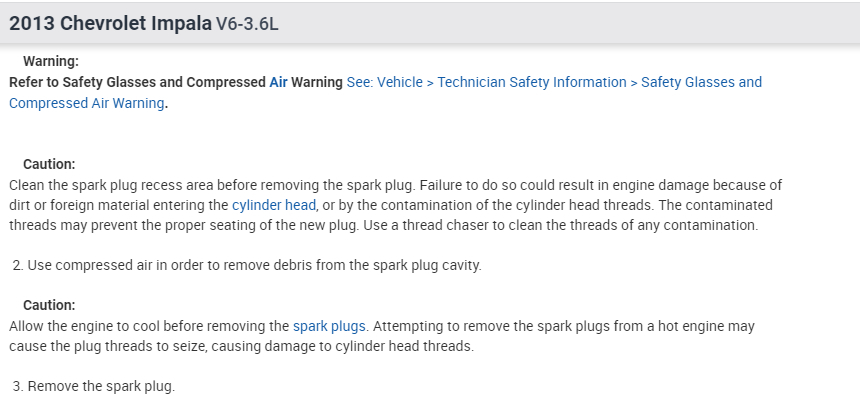
Task: Click the "2013 Chevrolet Impala" title
Action: pos(110,23)
